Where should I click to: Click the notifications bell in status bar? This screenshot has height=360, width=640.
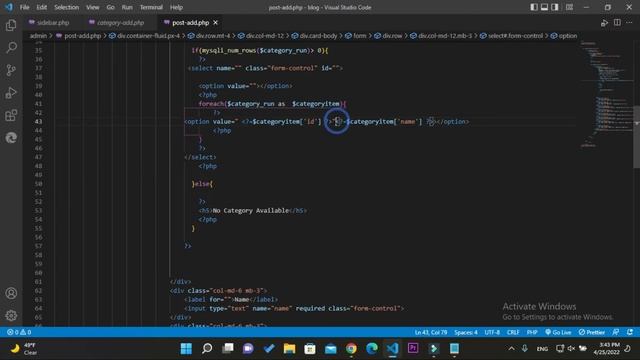pos(630,332)
